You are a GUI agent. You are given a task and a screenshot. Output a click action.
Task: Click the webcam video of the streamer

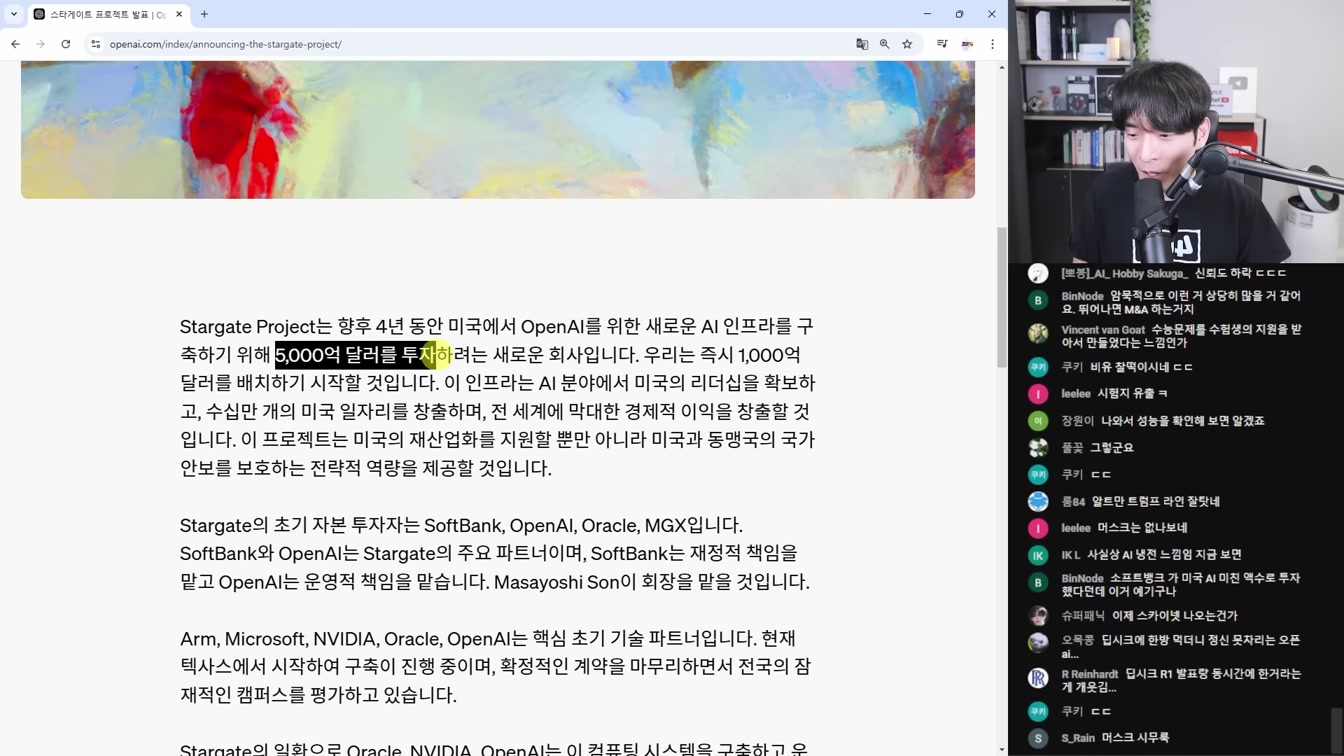click(x=1176, y=131)
